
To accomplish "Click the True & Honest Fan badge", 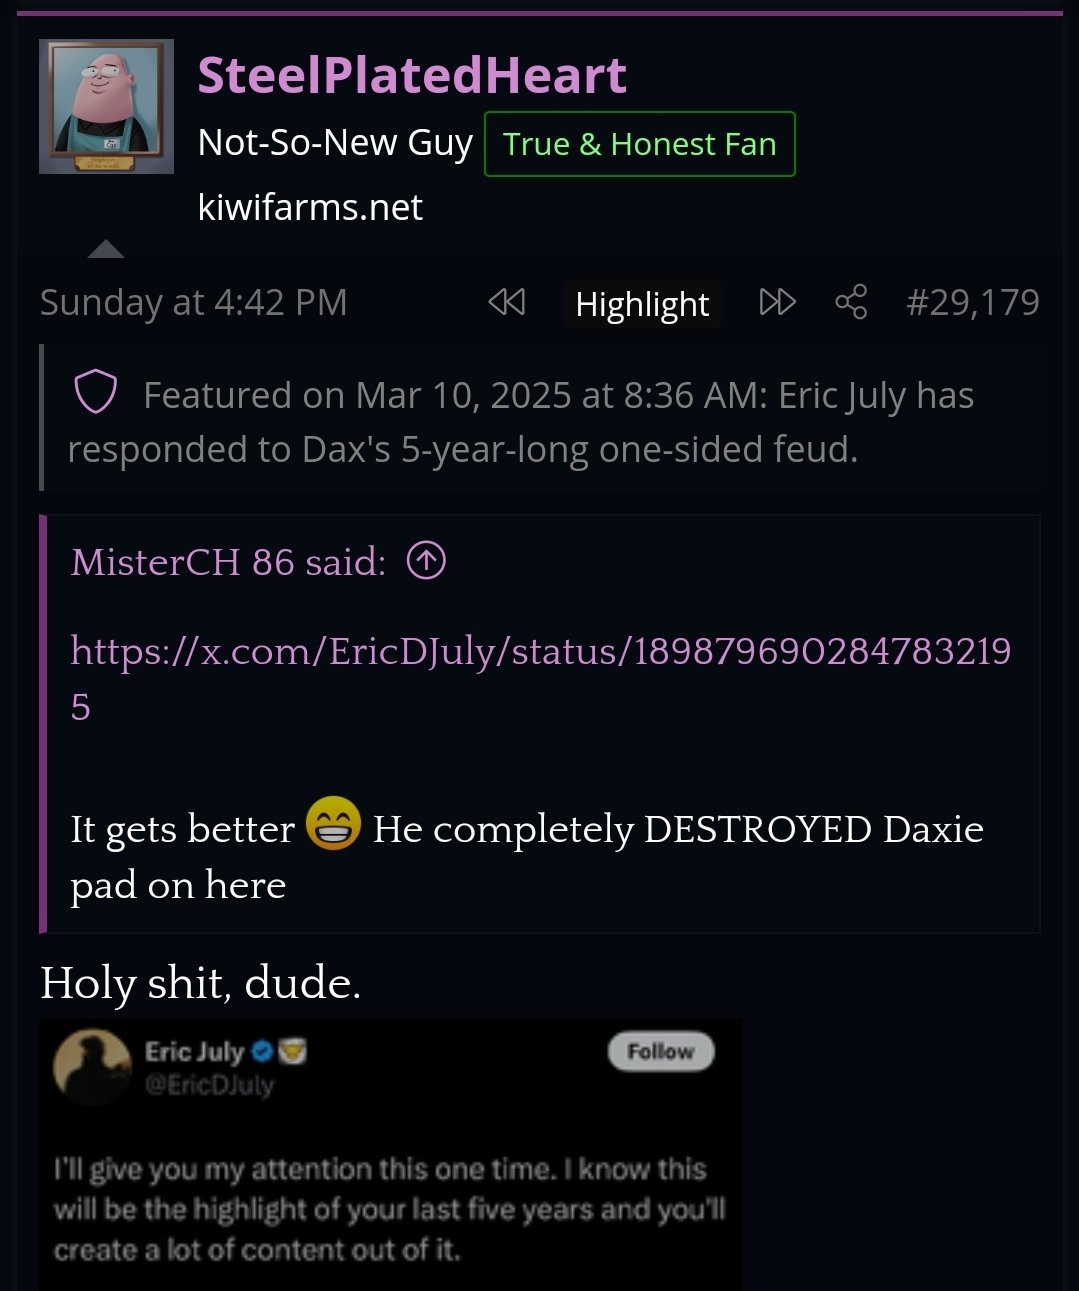I will point(639,144).
